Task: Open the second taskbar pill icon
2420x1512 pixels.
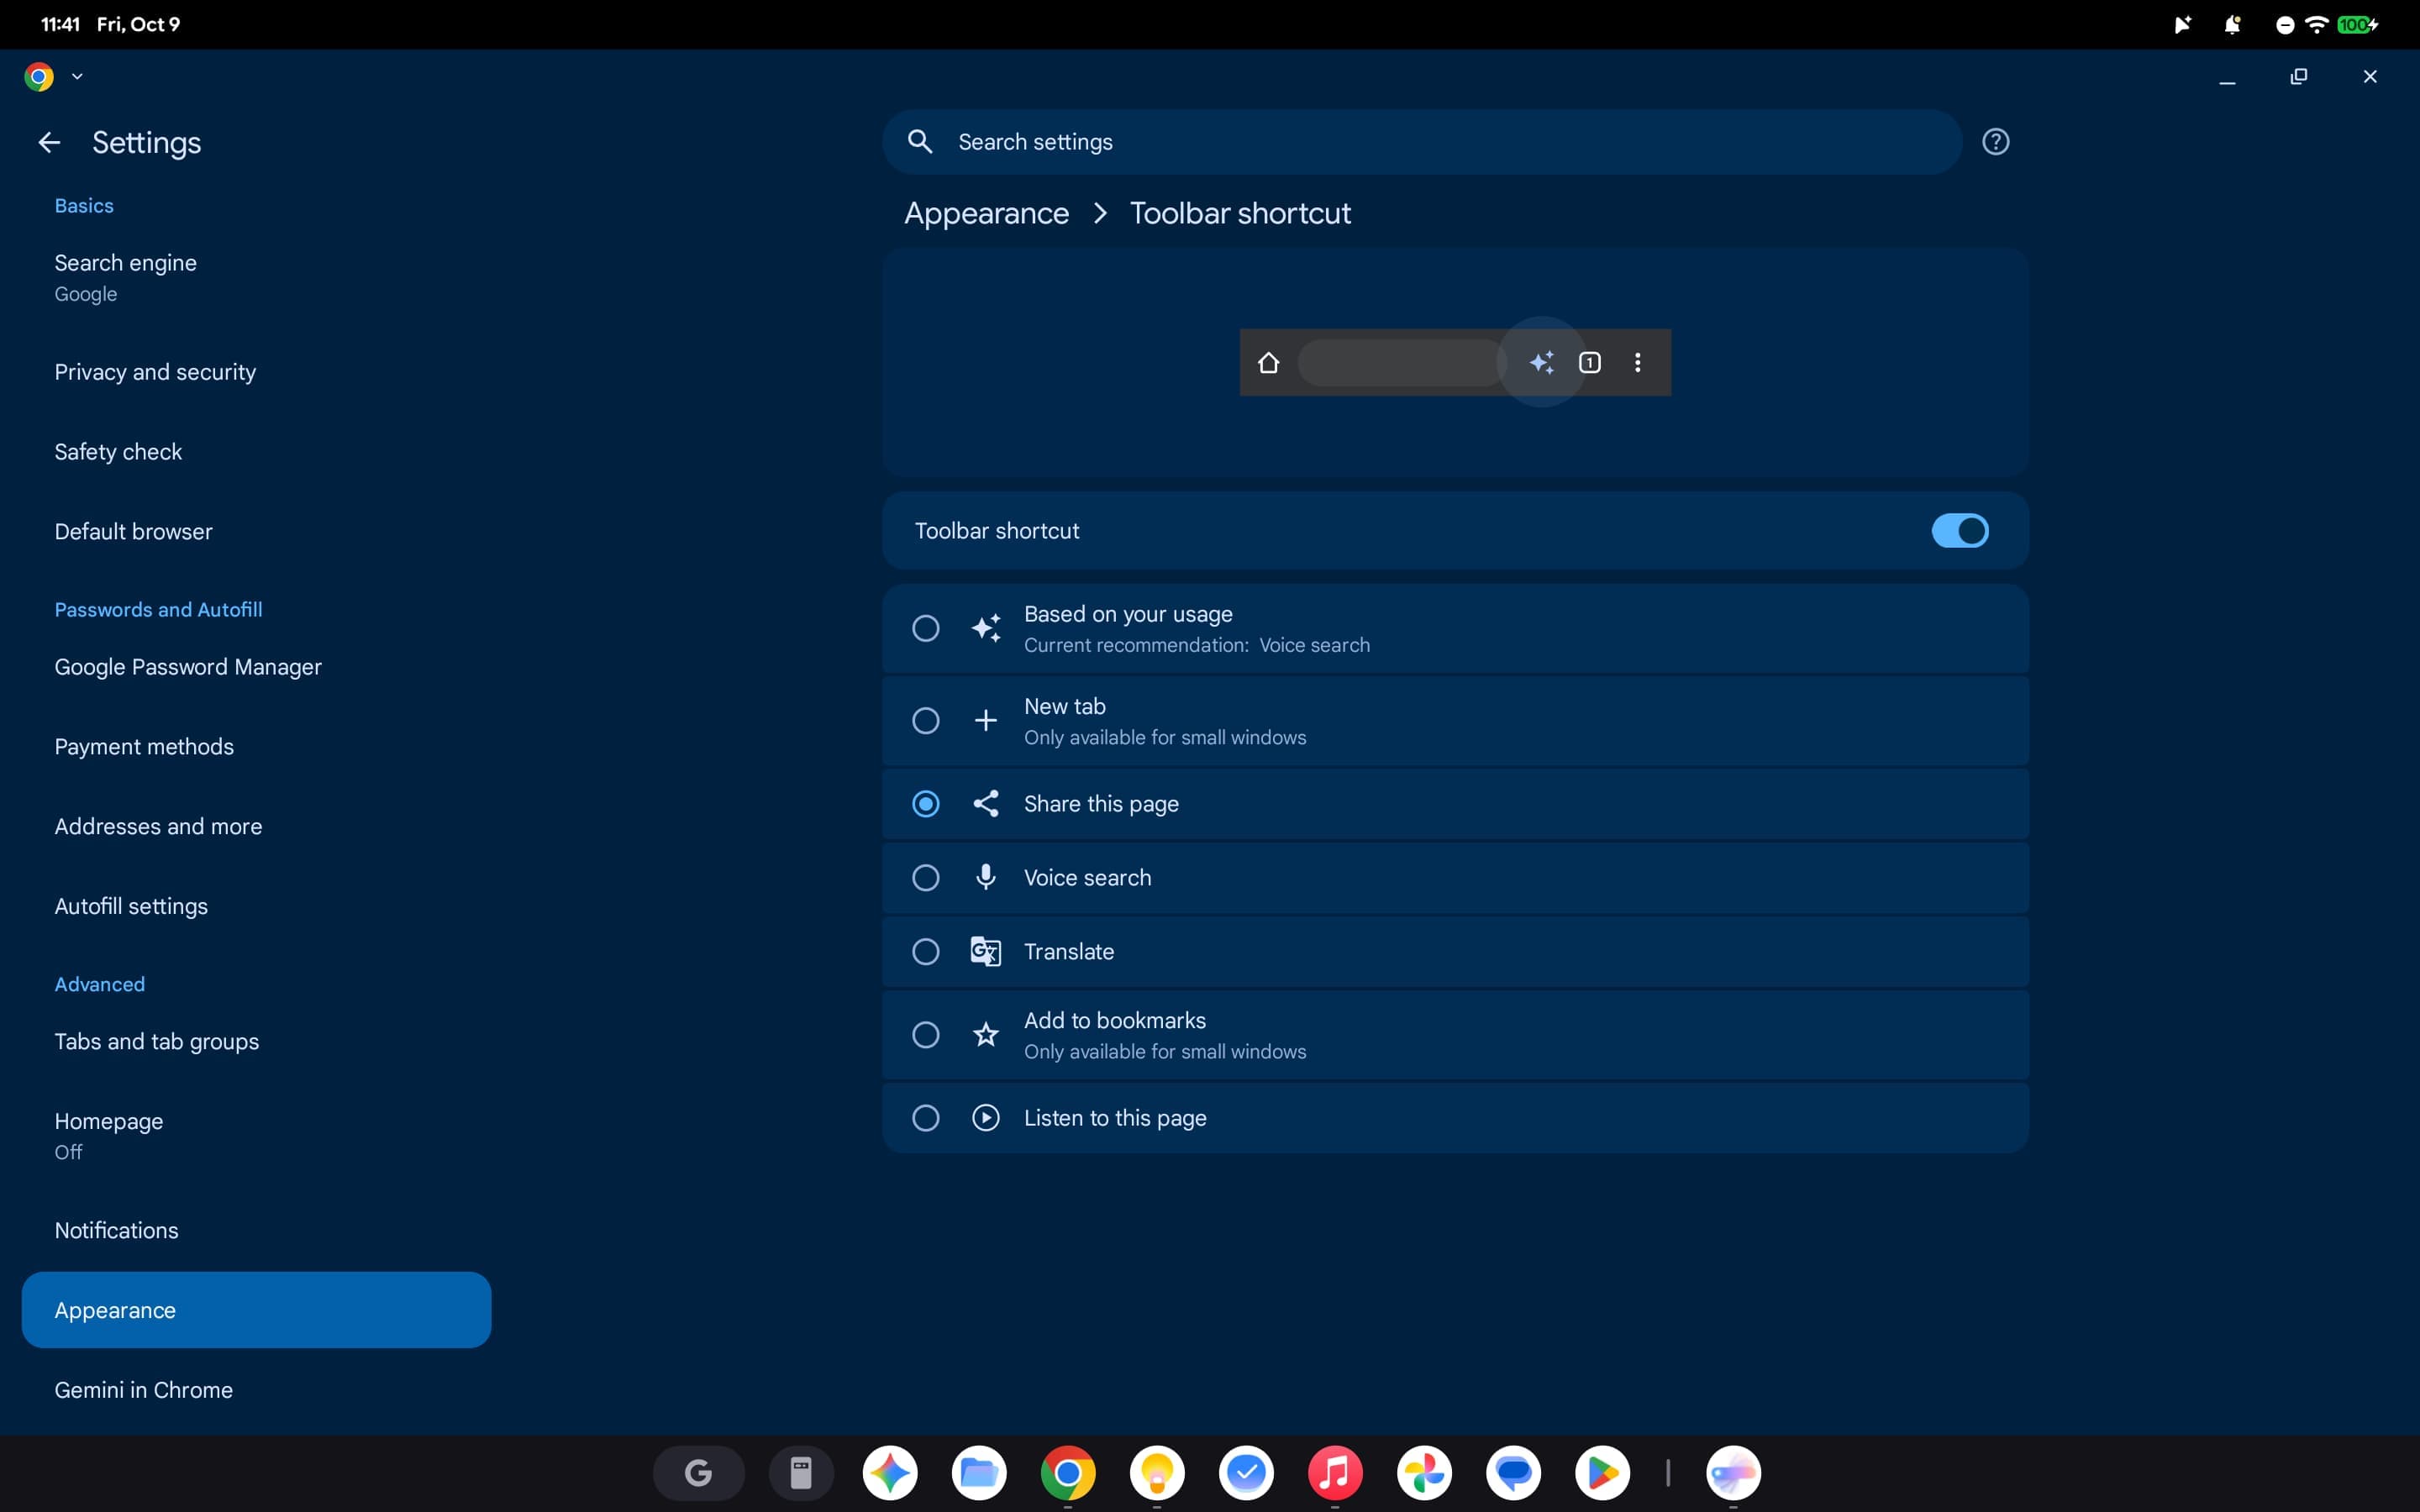Action: [801, 1473]
